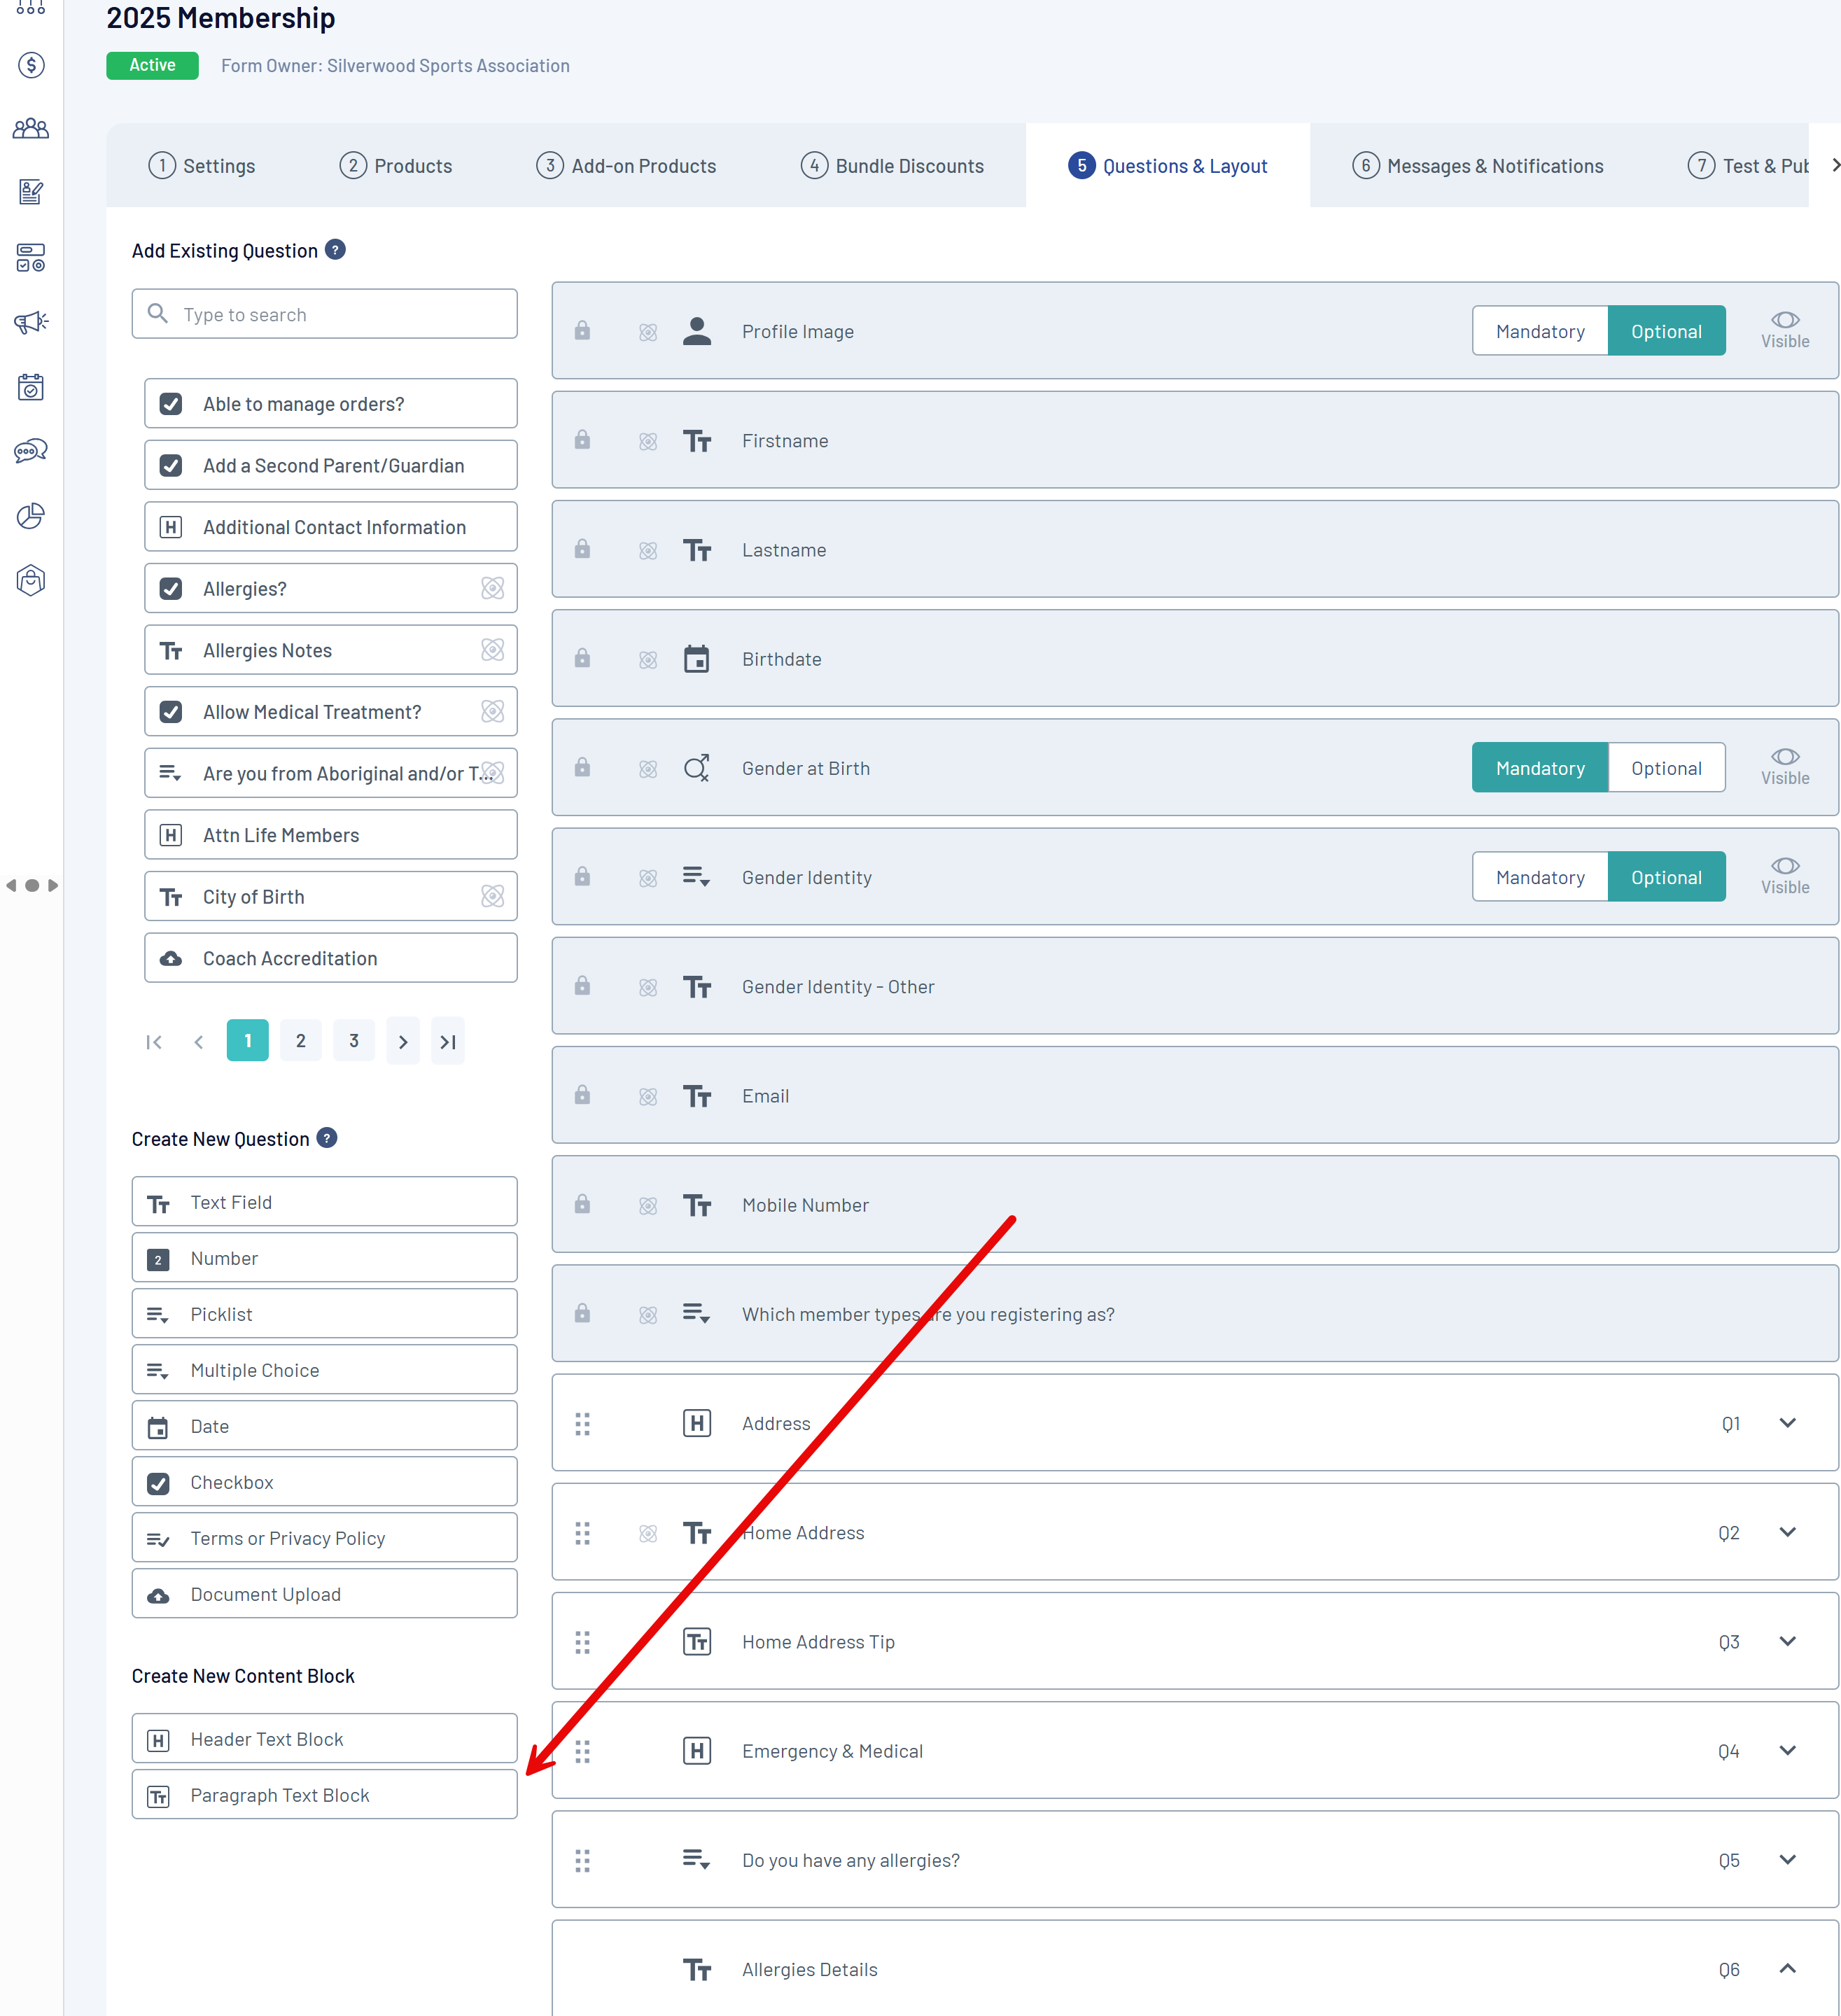
Task: Create a new Picklist question
Action: (x=324, y=1314)
